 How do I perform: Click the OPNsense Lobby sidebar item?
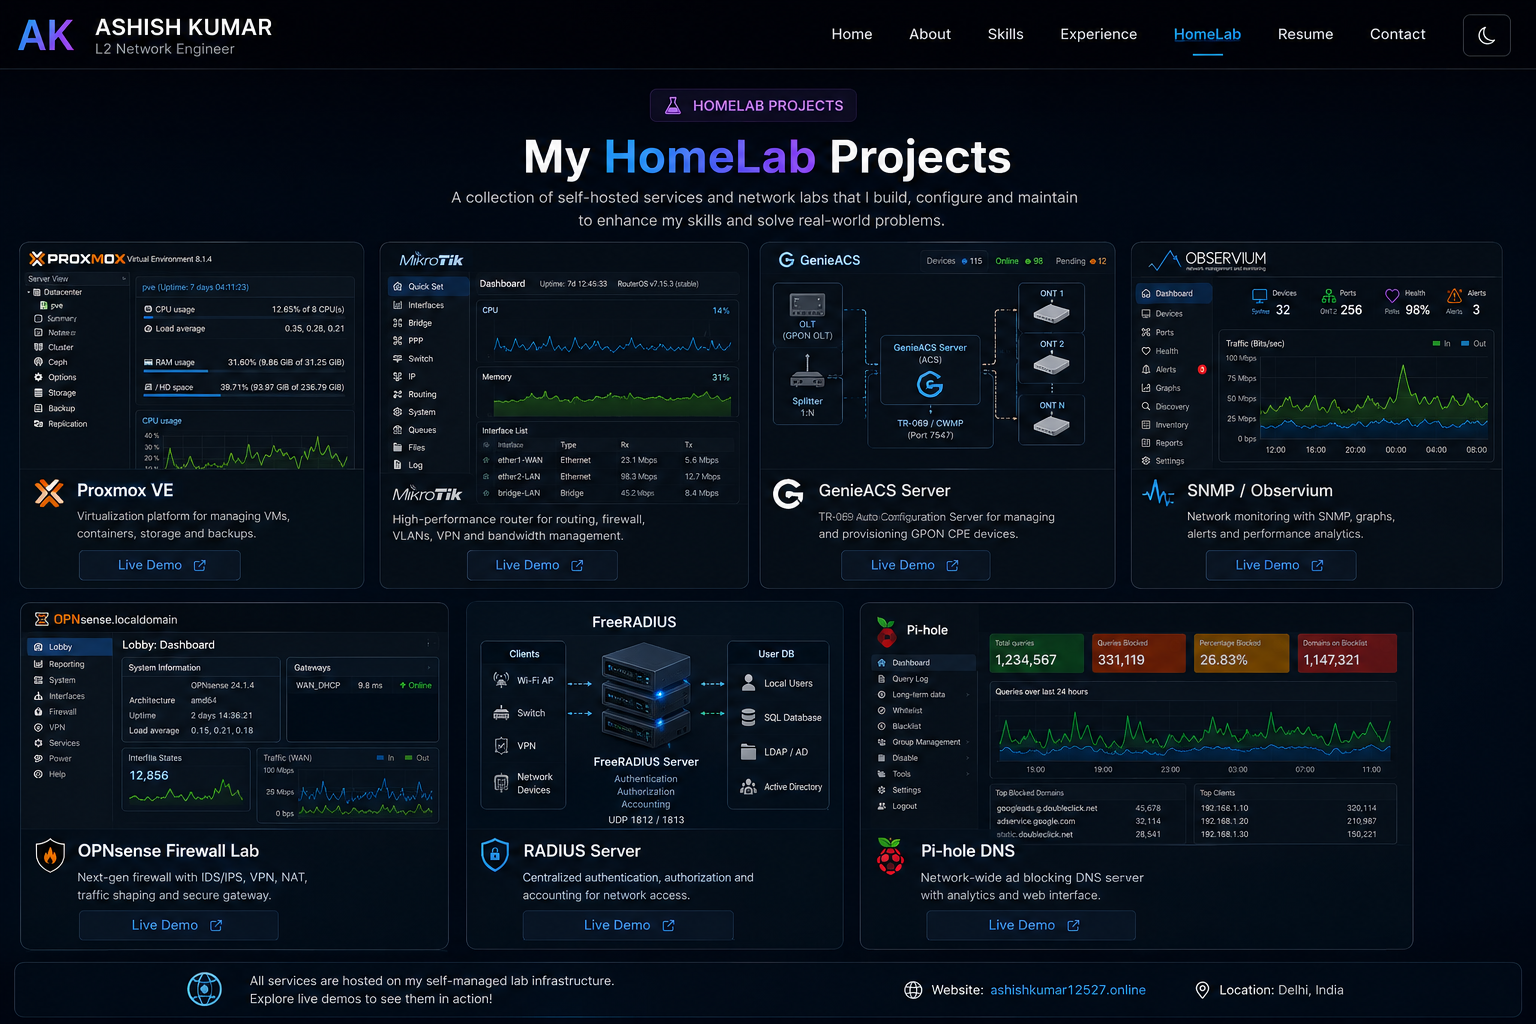click(69, 647)
